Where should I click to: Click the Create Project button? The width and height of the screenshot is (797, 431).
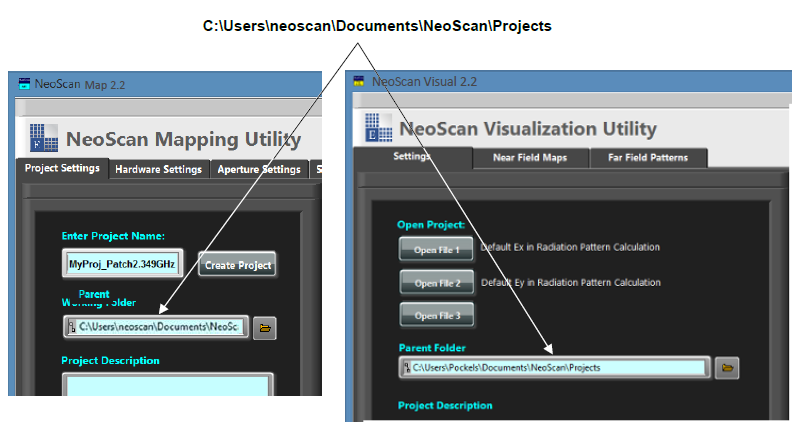point(237,265)
